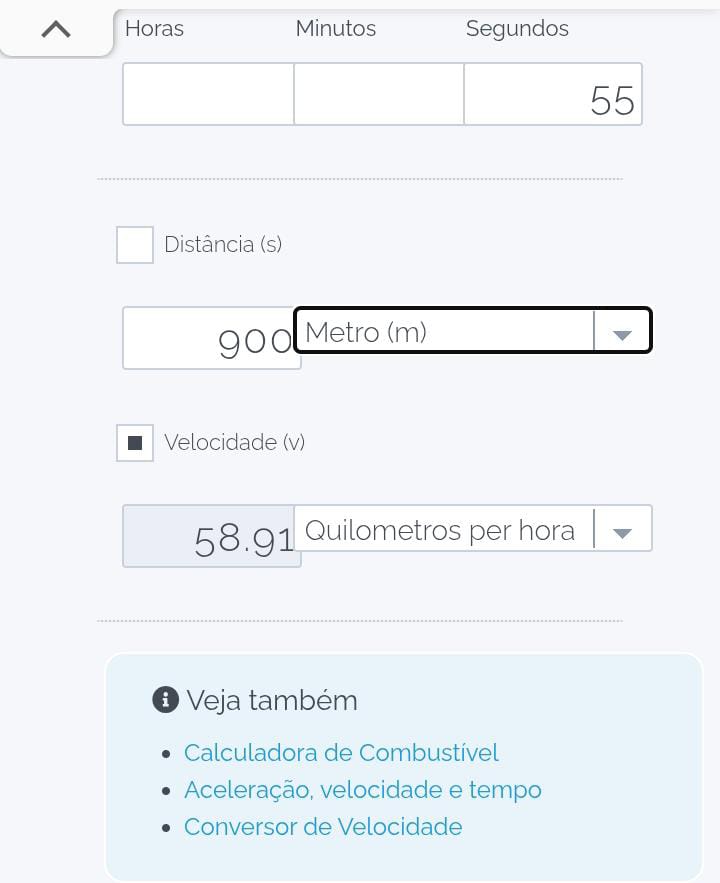Select the Segundos field showing 55
The image size is (720, 883).
tap(552, 95)
